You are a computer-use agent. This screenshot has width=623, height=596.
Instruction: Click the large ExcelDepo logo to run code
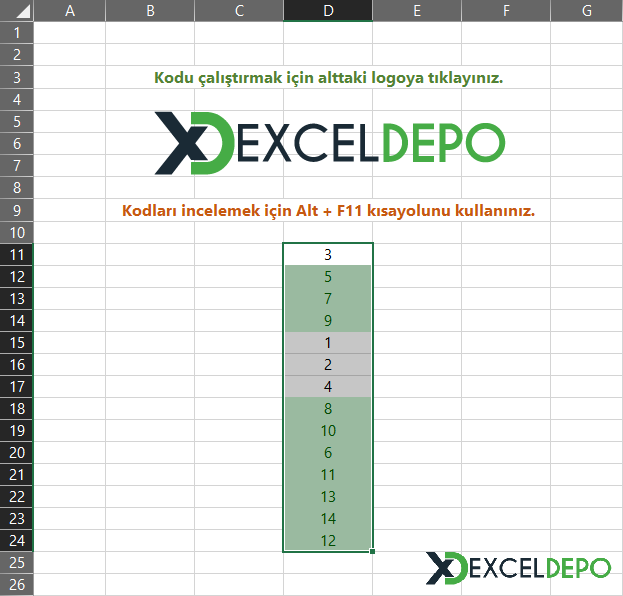[330, 143]
